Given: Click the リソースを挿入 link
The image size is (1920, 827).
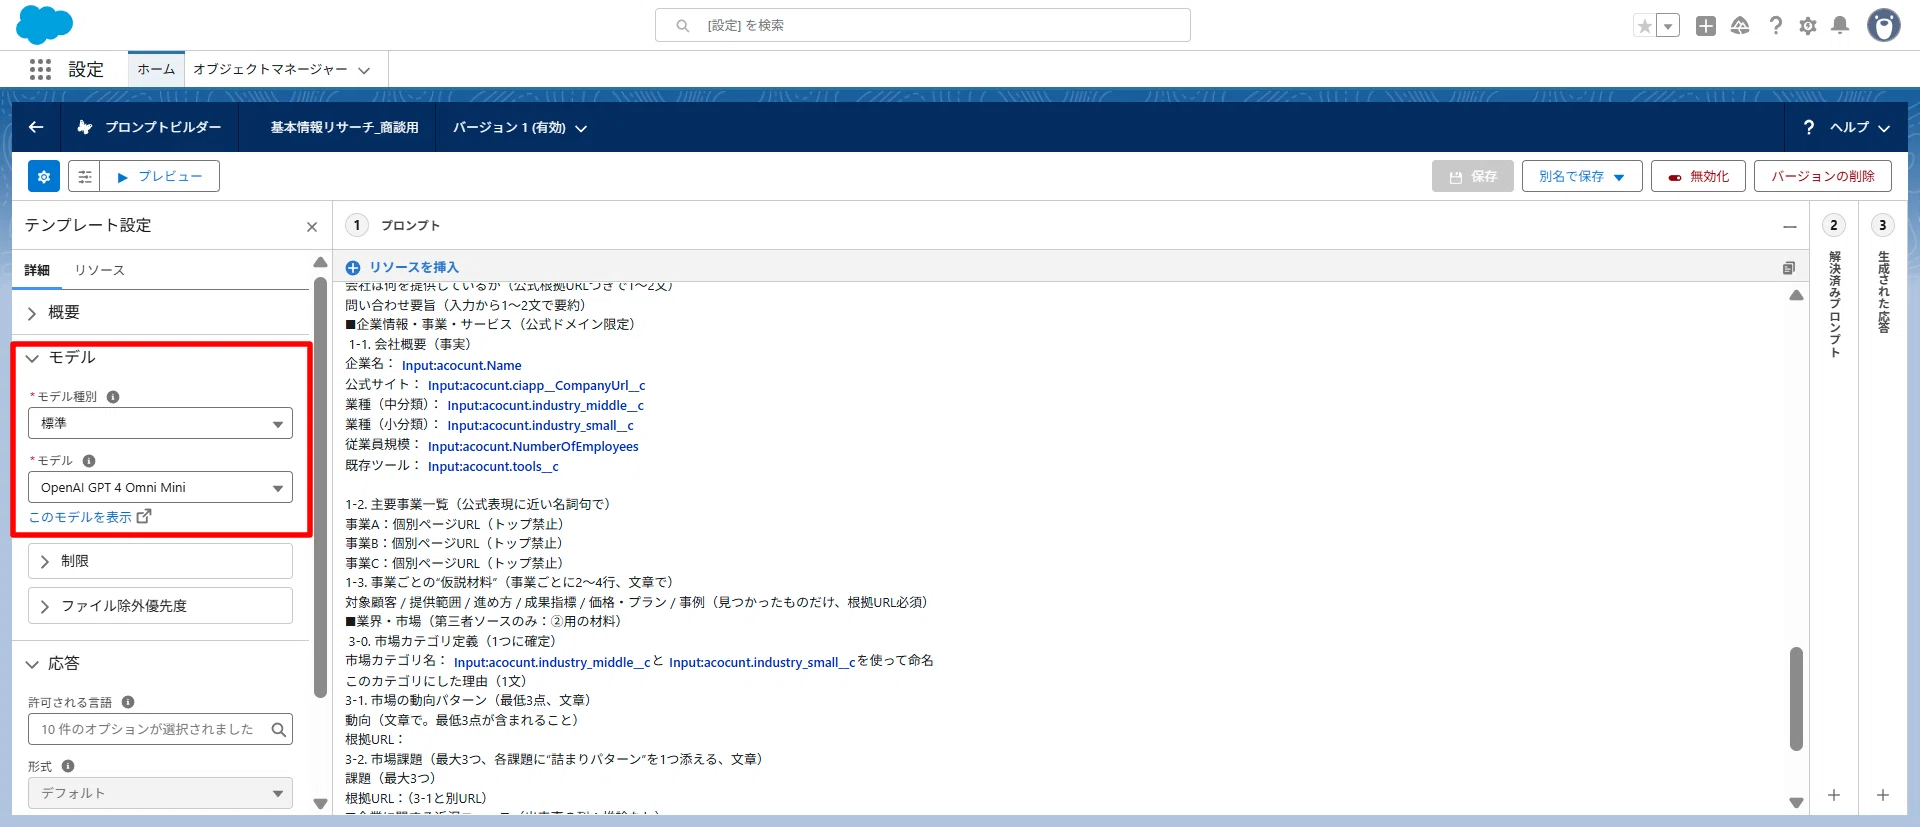Looking at the screenshot, I should pos(402,267).
